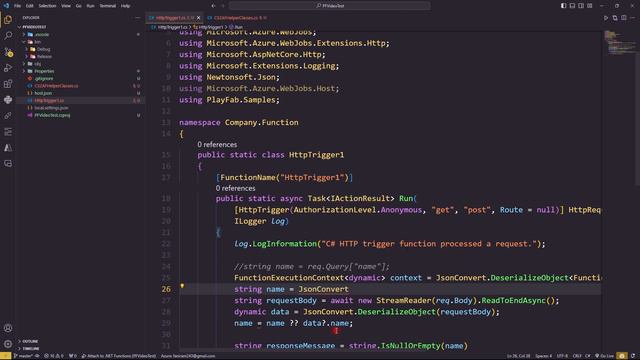
Task: Open the Extensions view
Action: coord(8,84)
